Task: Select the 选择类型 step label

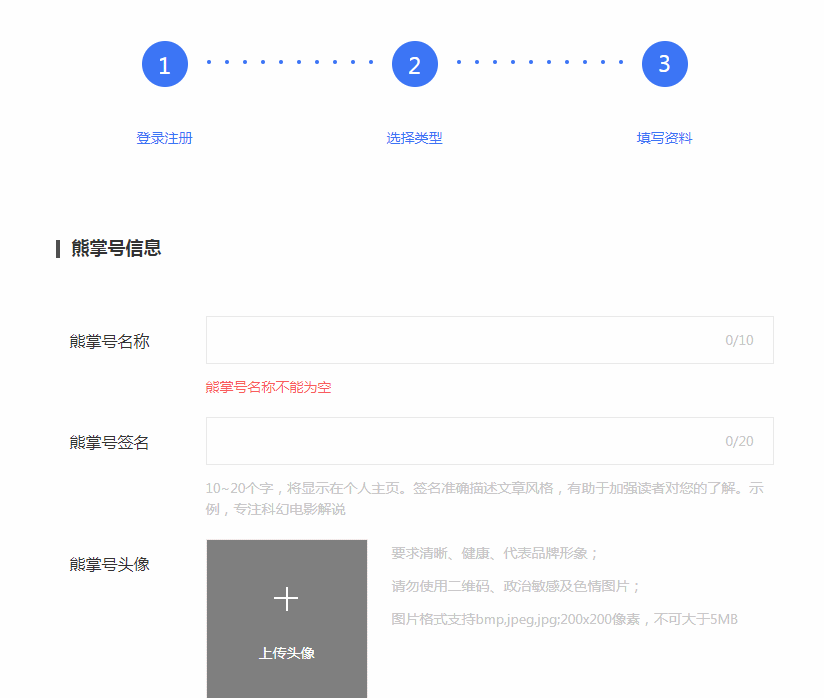Action: (x=415, y=138)
